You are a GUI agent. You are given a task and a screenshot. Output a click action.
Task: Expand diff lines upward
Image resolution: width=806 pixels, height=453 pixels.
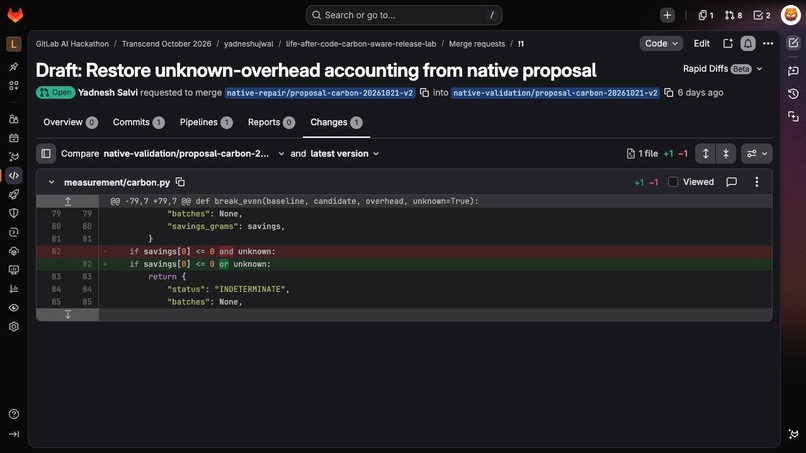tap(68, 201)
